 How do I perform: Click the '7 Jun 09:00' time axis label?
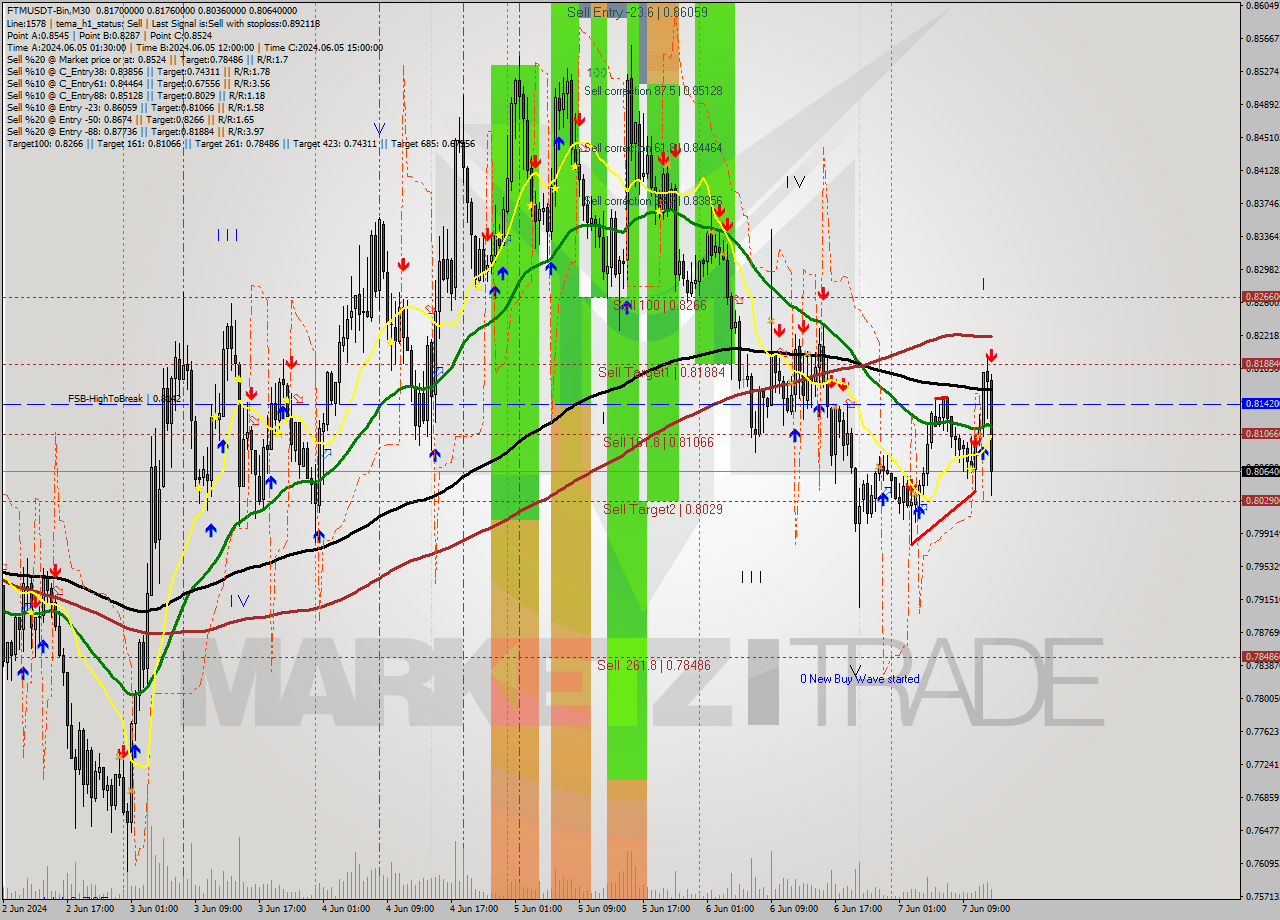[986, 909]
